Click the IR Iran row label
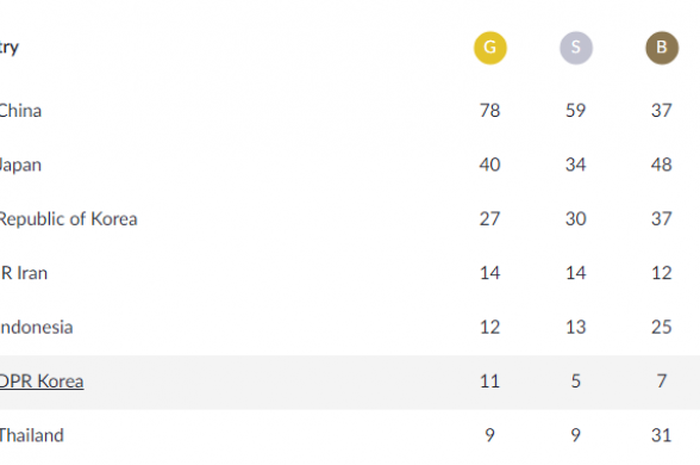 coord(24,273)
